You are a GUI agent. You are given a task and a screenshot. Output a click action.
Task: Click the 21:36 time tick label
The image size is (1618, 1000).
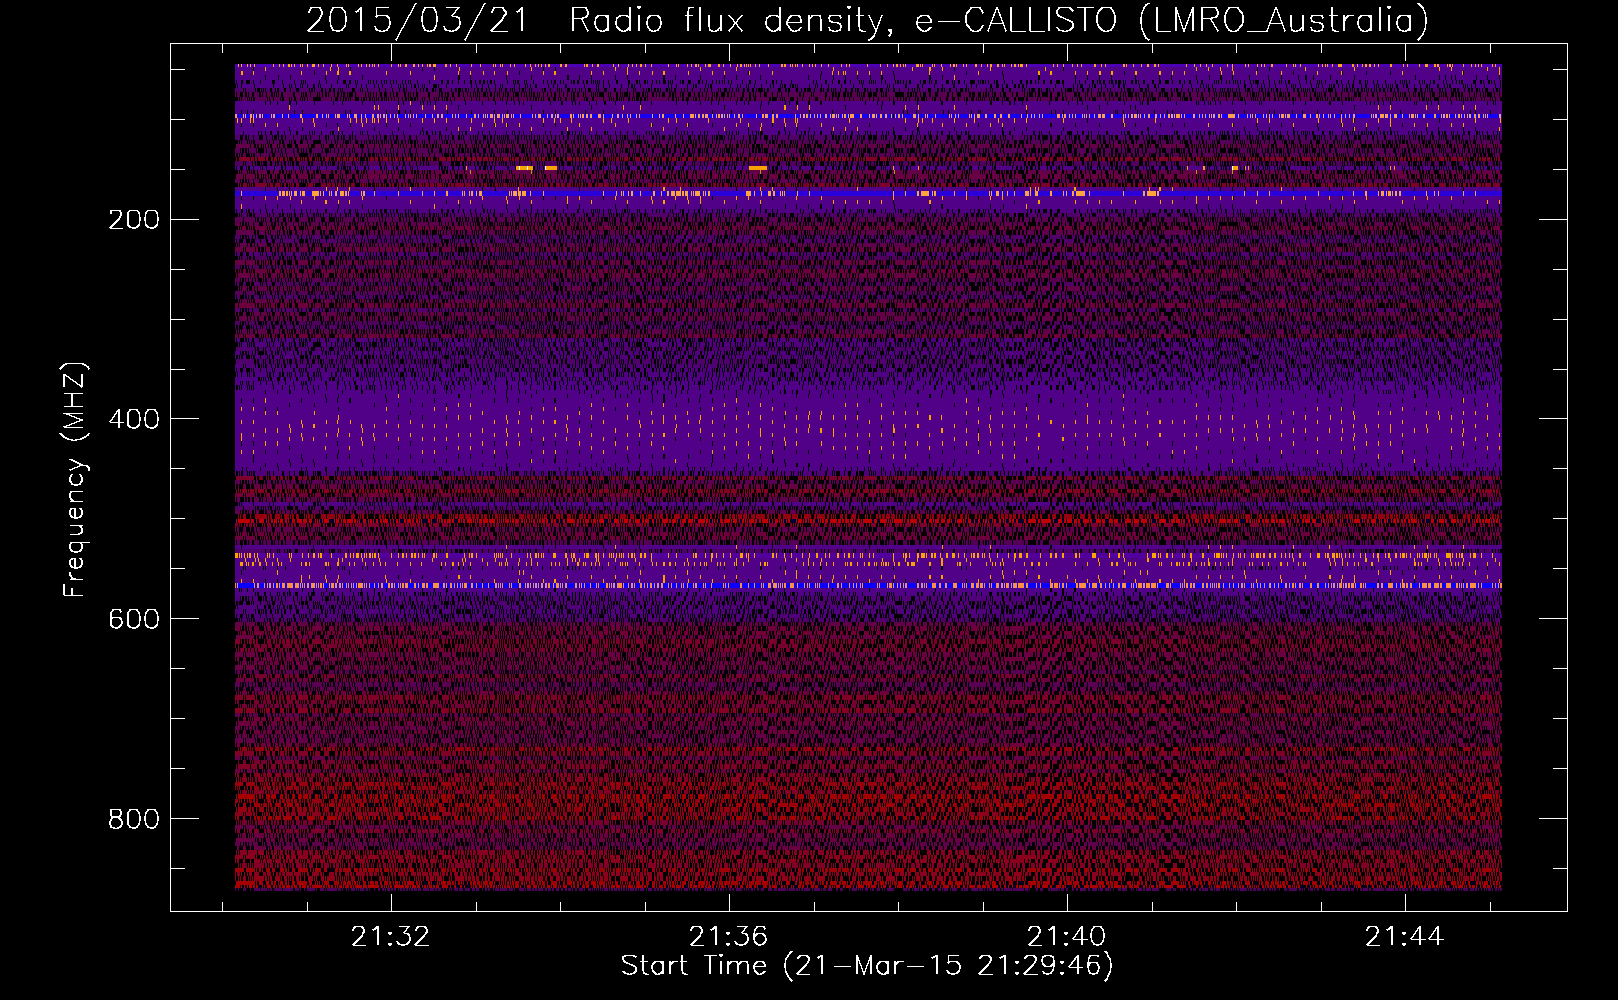click(x=728, y=937)
